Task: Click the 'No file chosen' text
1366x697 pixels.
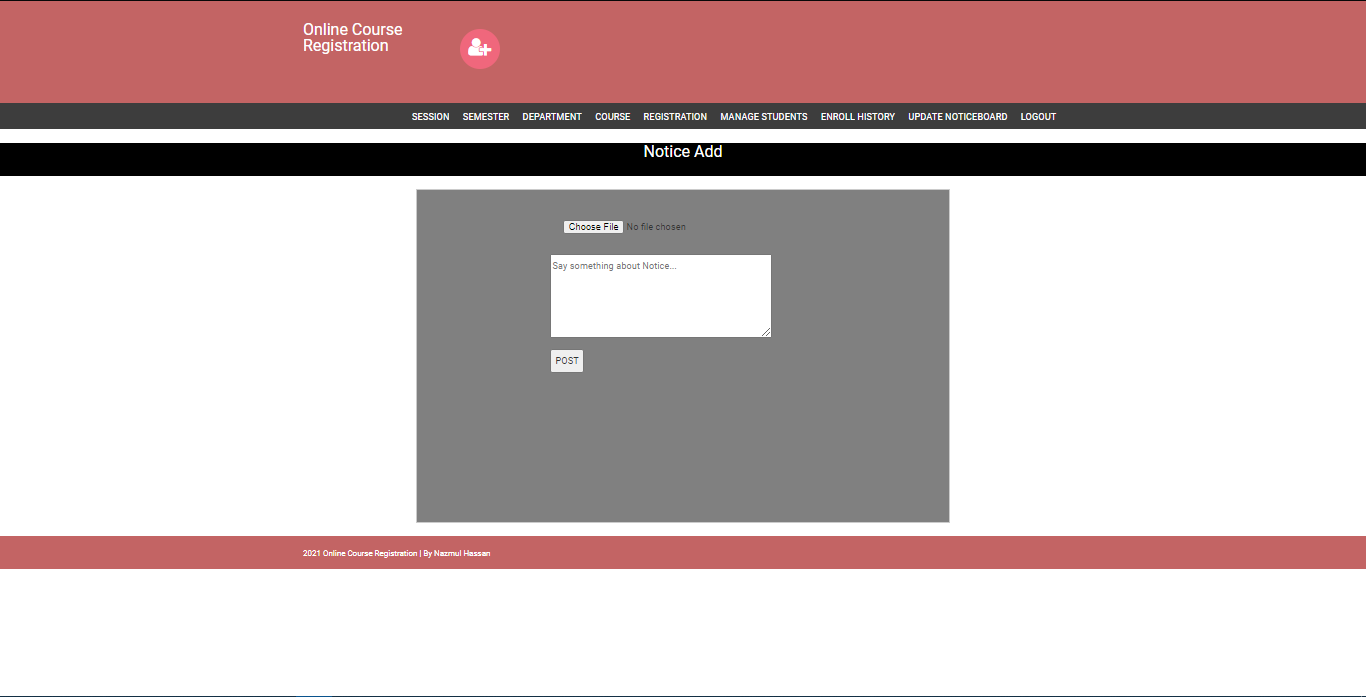Action: 656,227
